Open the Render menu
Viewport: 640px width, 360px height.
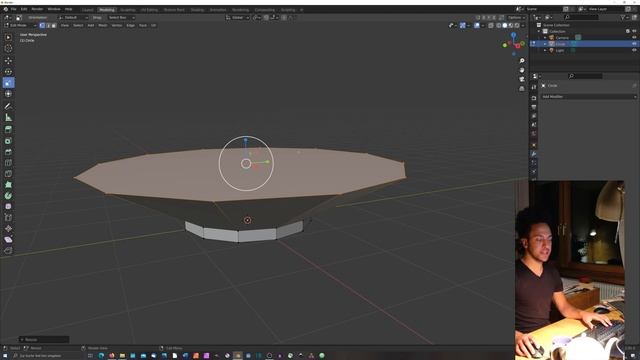37,9
